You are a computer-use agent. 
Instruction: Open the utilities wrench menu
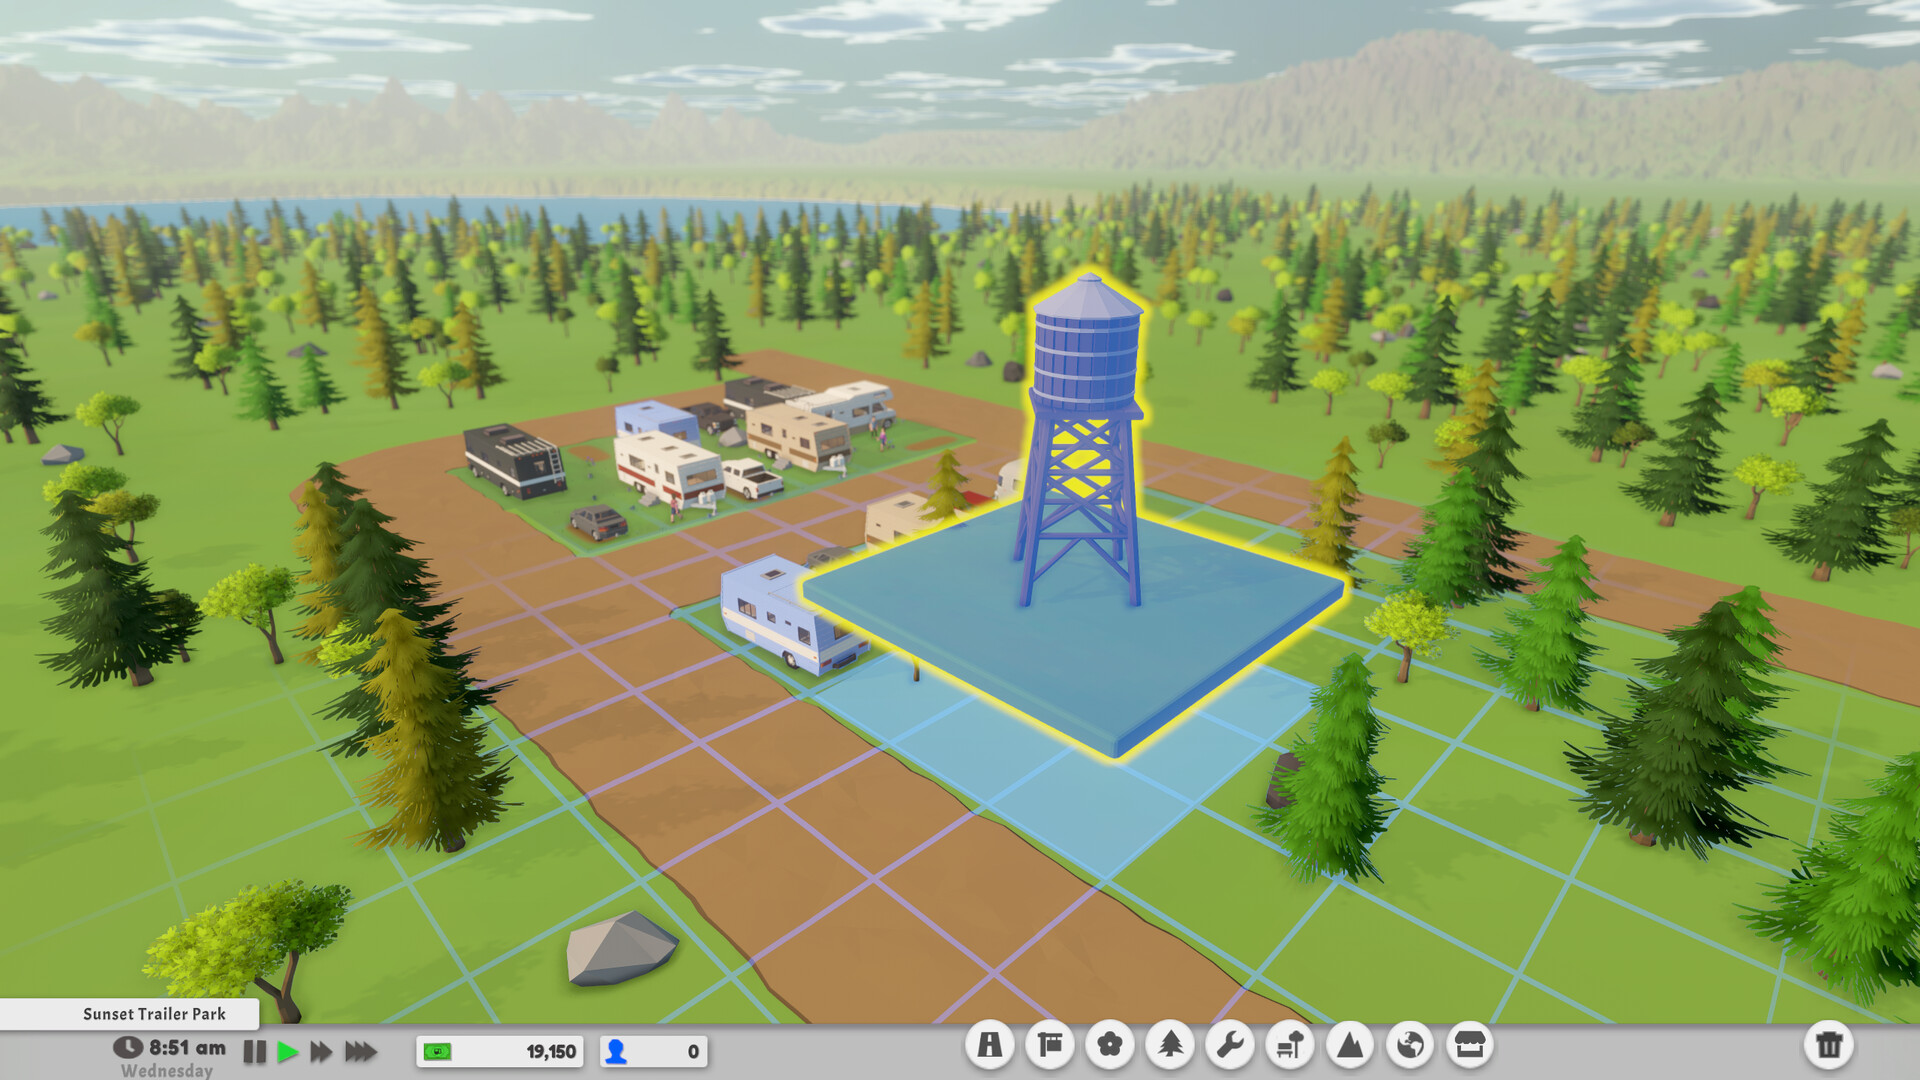1231,1044
